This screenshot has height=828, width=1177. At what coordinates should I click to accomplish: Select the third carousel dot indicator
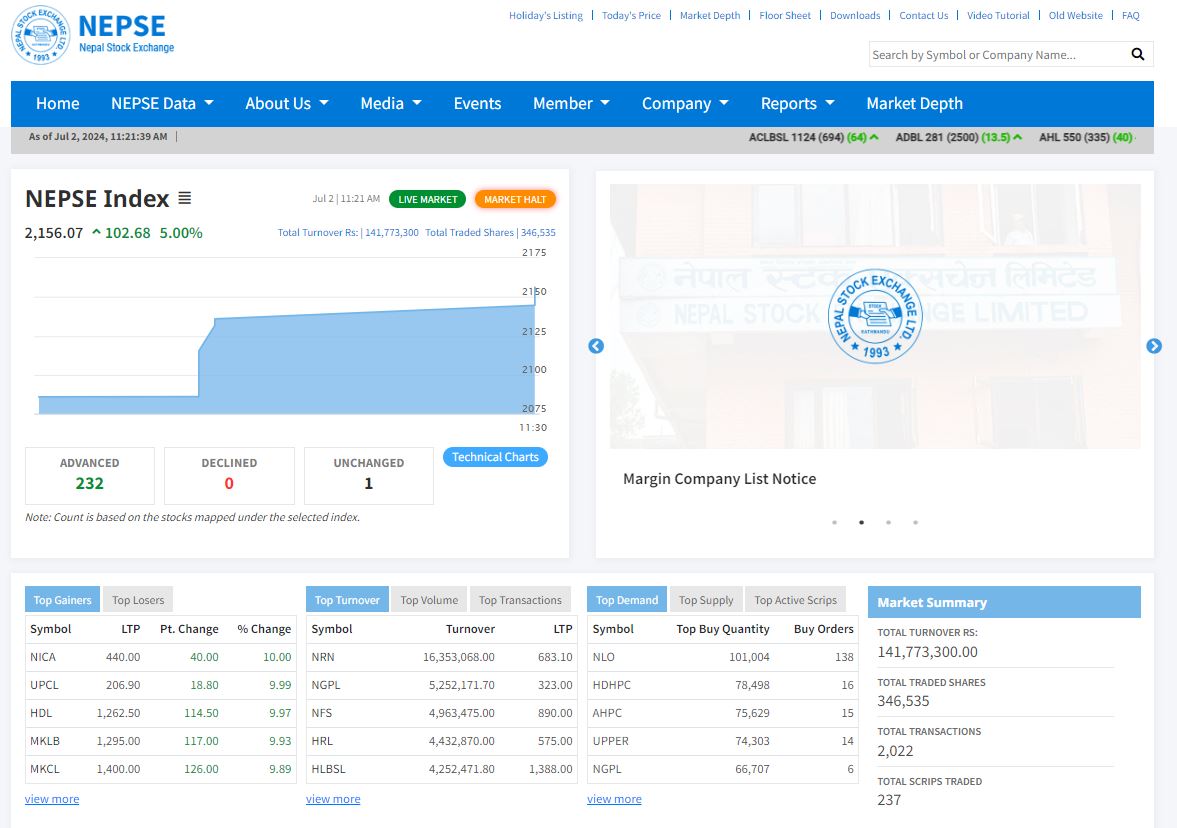(x=888, y=522)
